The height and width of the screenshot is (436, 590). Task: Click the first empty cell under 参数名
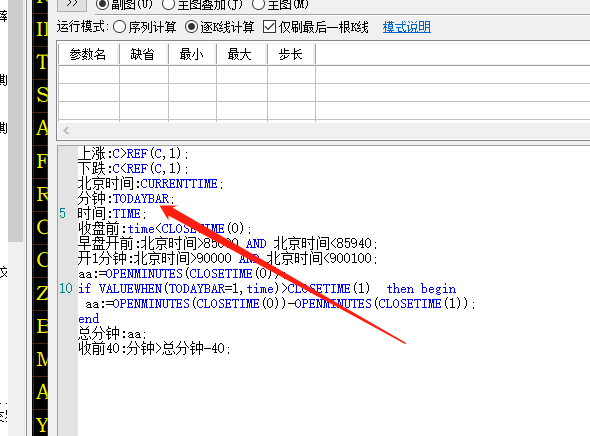pos(89,74)
